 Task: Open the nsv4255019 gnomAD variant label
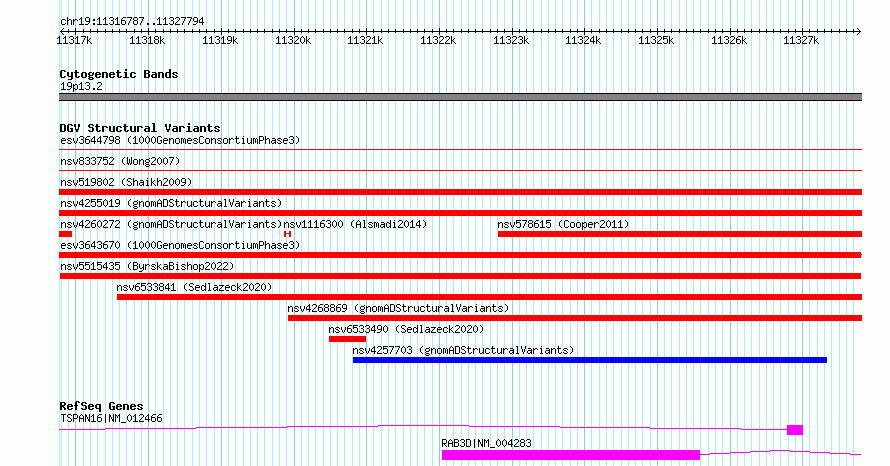tap(171, 203)
